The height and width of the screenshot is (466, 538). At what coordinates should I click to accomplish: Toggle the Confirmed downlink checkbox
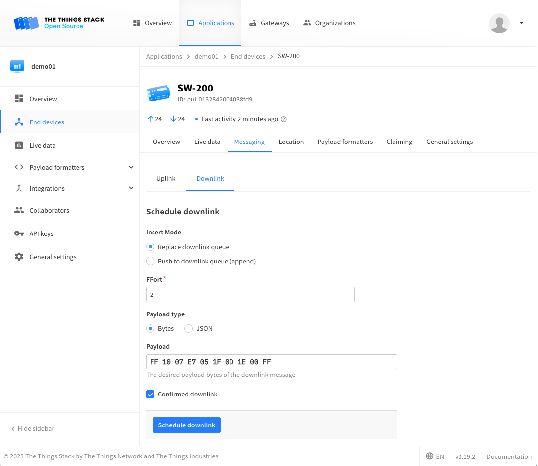click(x=150, y=394)
